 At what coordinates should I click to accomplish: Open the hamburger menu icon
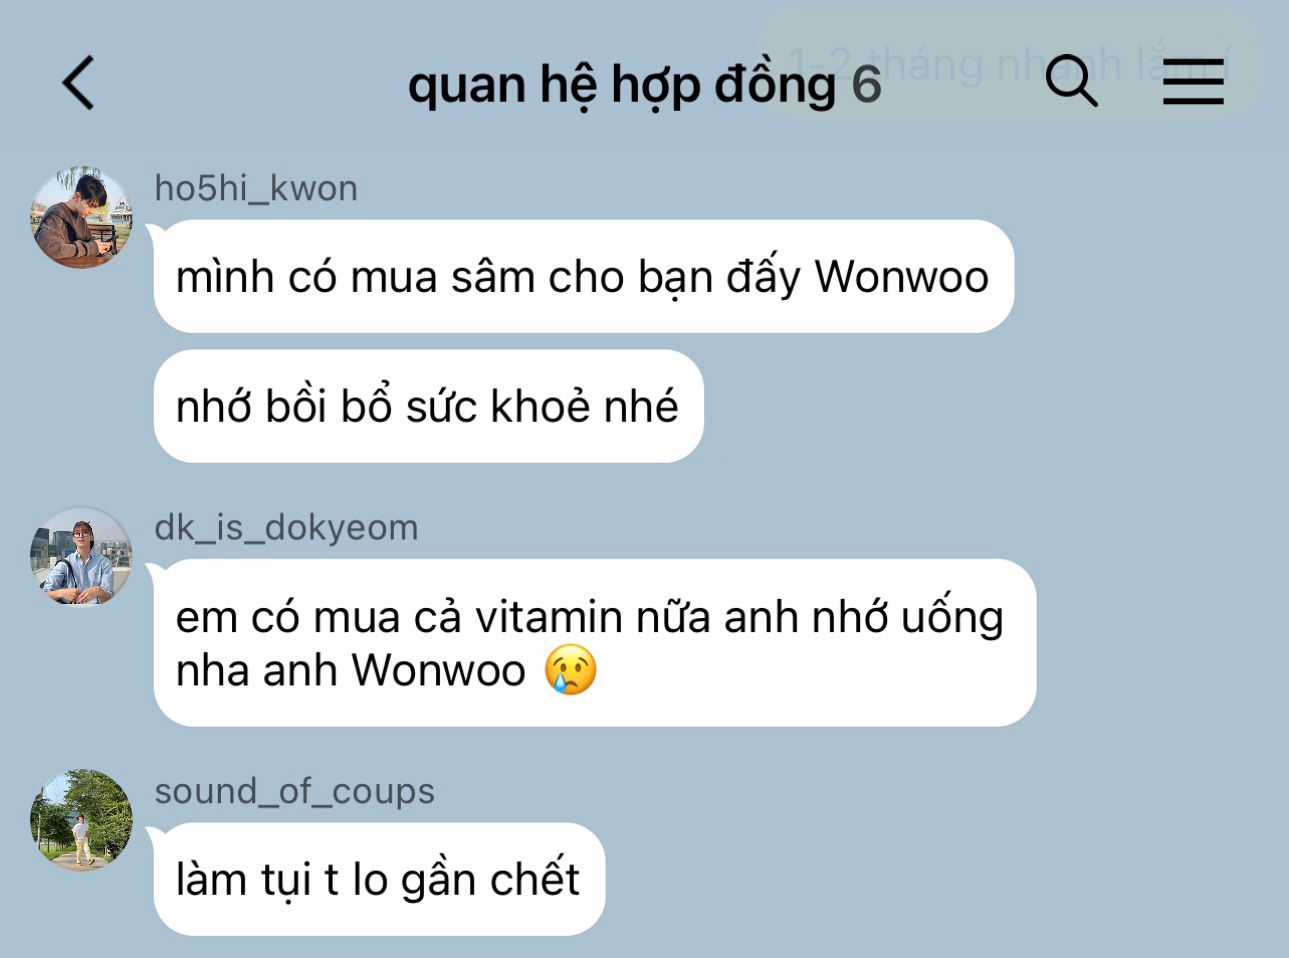click(x=1193, y=81)
